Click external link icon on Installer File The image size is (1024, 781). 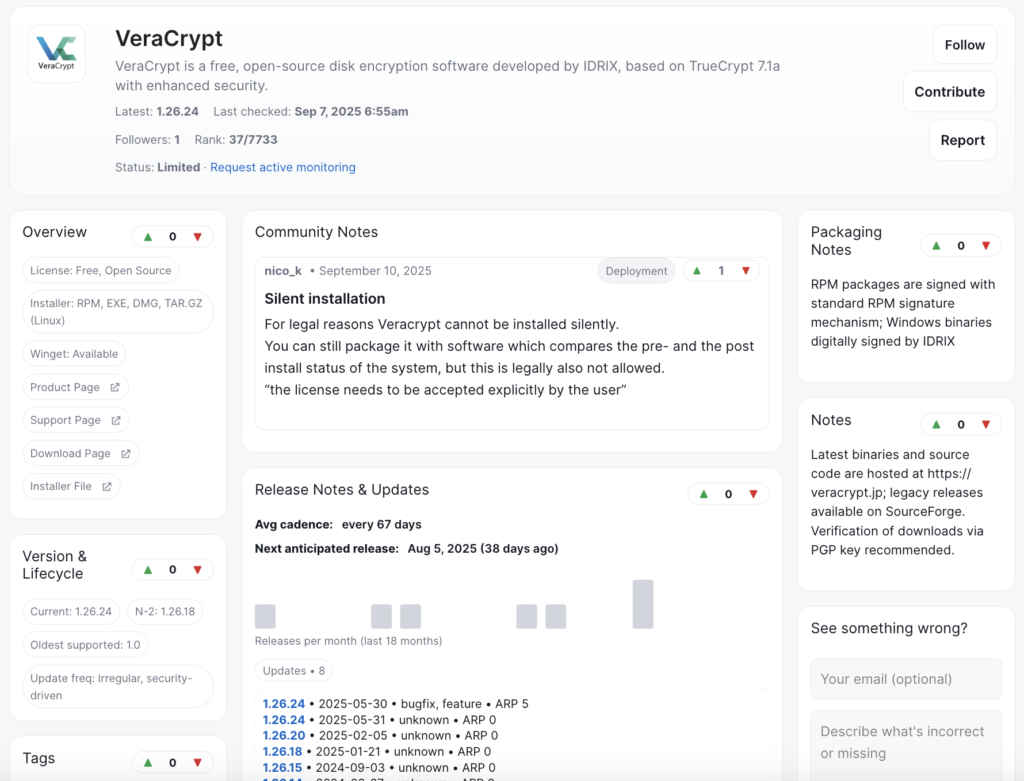coord(106,486)
